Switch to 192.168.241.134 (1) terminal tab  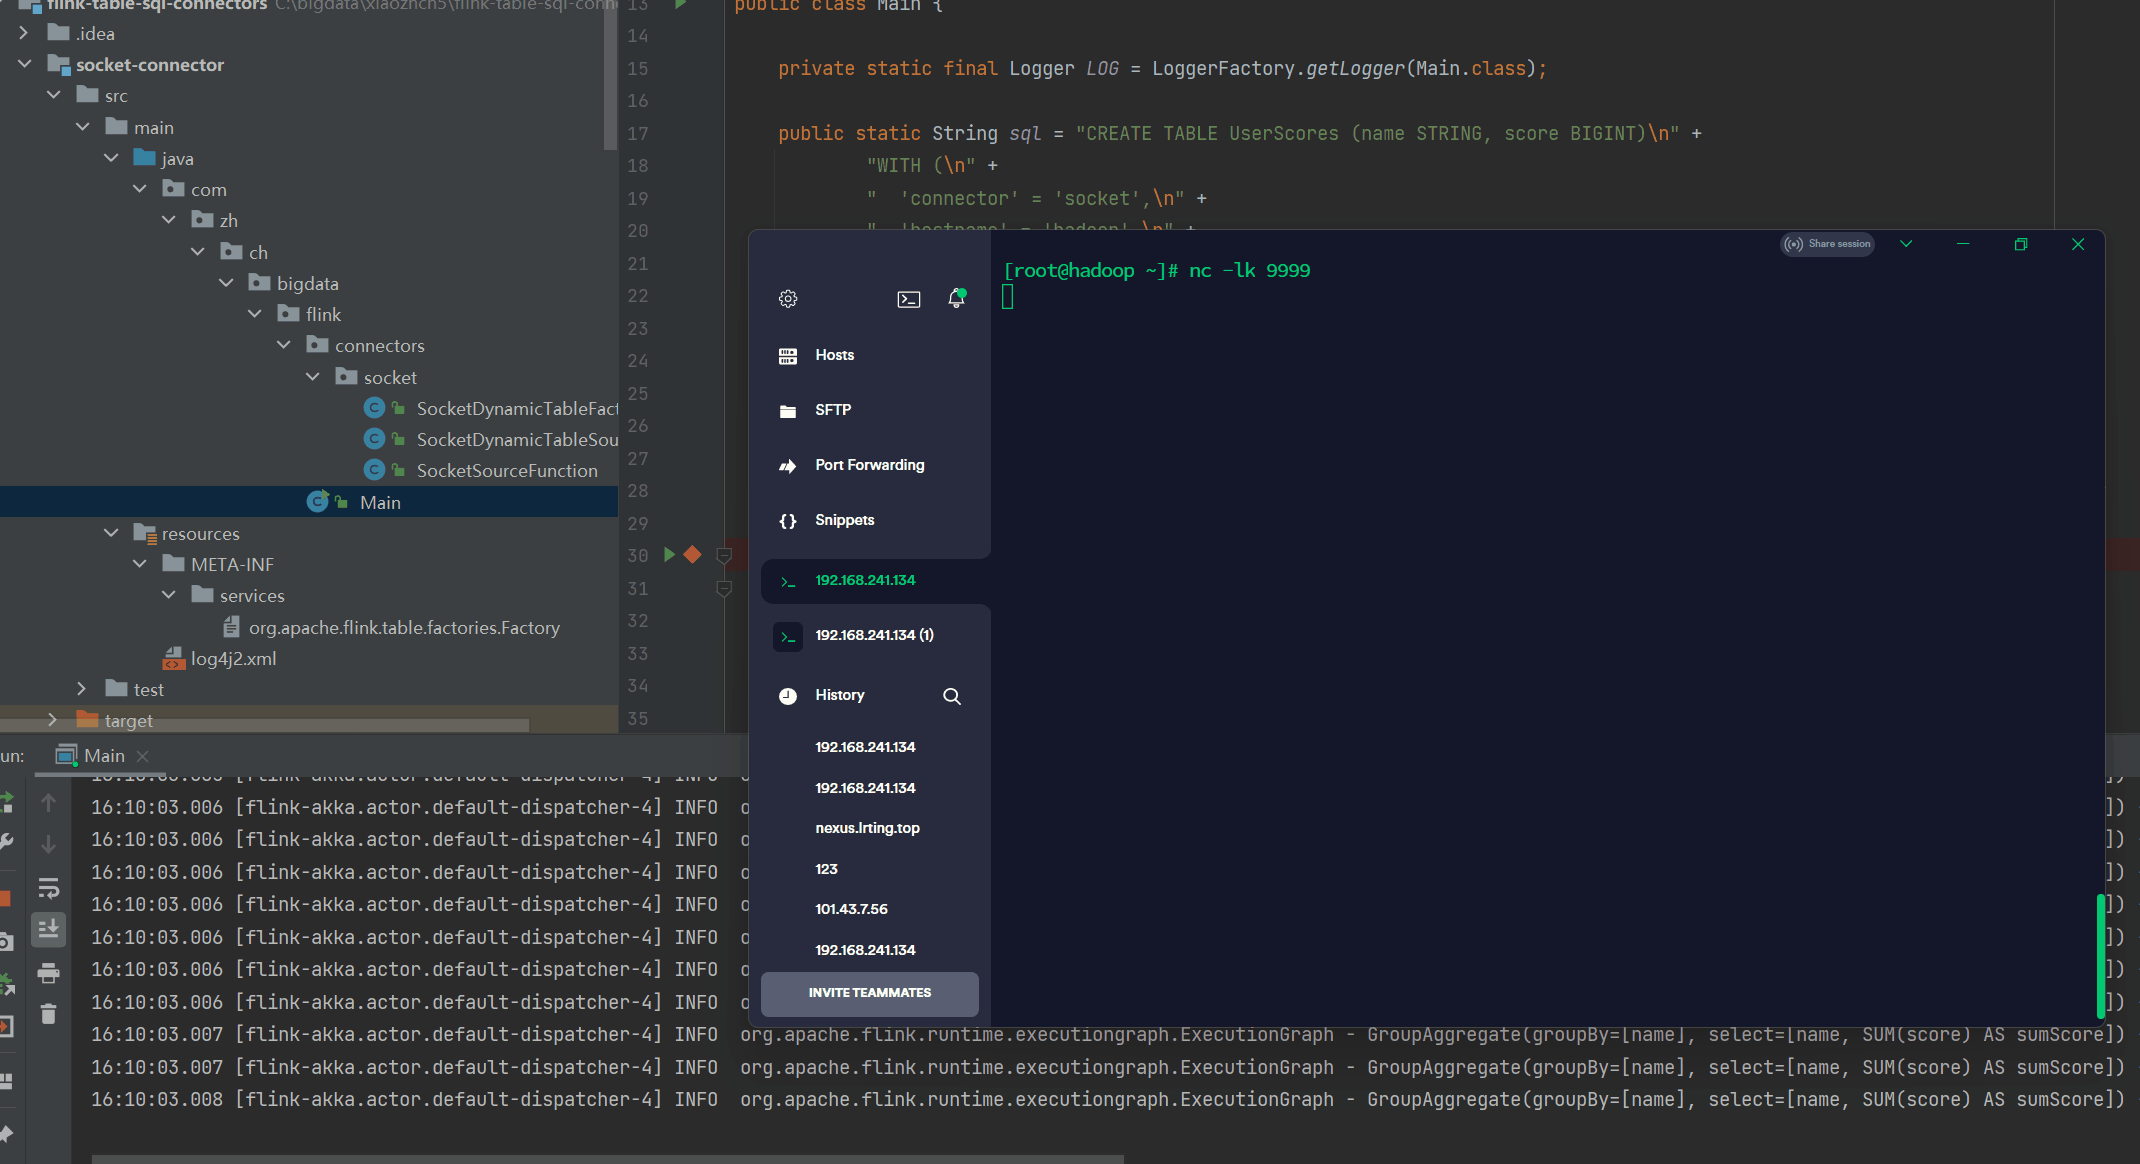coord(874,635)
